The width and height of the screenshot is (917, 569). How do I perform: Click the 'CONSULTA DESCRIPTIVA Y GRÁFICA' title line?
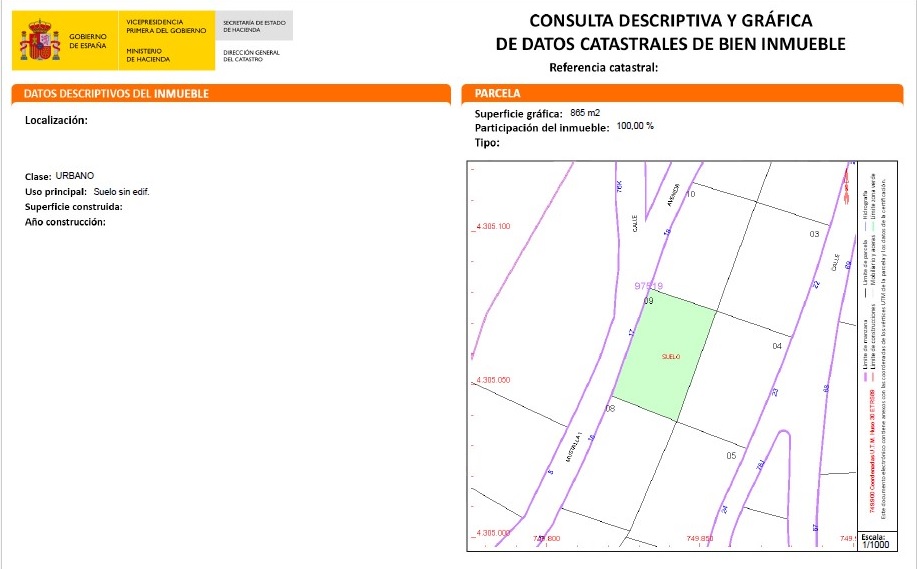click(x=671, y=20)
